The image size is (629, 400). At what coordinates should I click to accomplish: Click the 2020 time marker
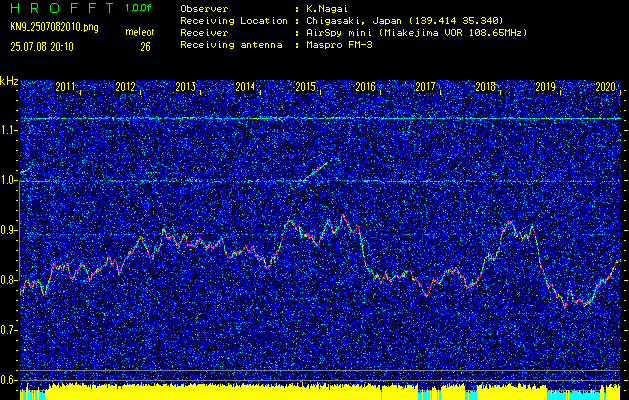[x=605, y=87]
